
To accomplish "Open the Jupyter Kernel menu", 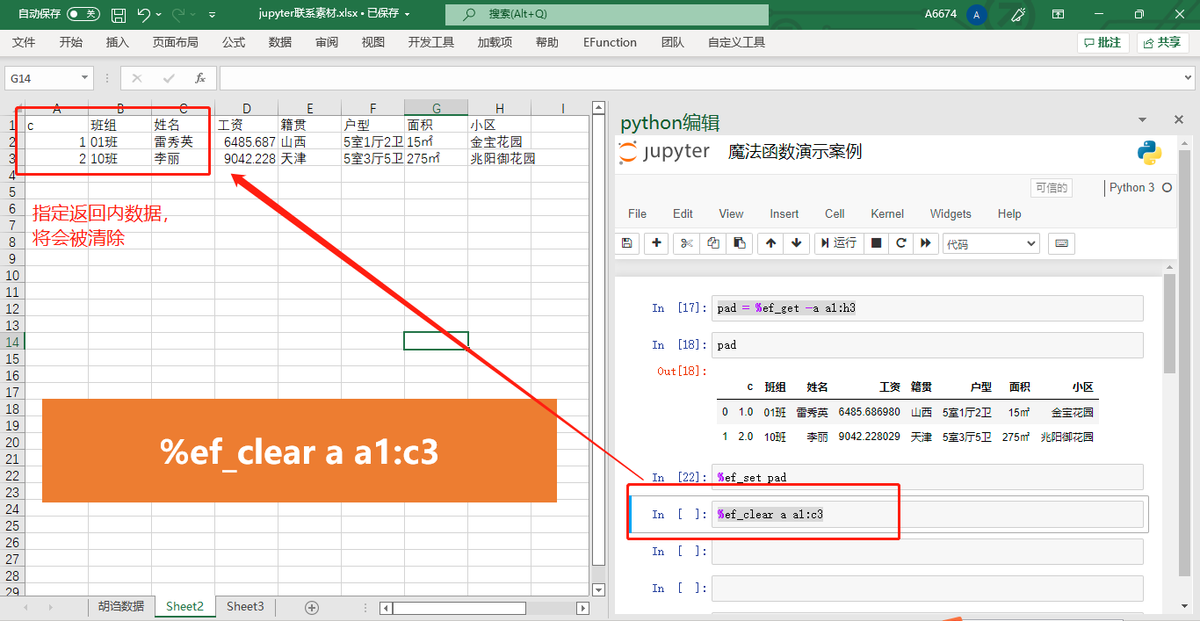I will coord(887,214).
